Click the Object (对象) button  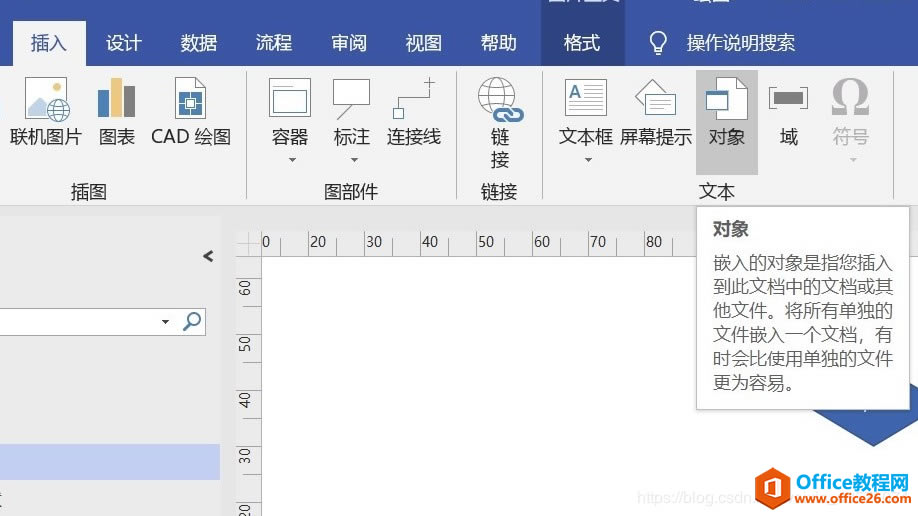(727, 112)
